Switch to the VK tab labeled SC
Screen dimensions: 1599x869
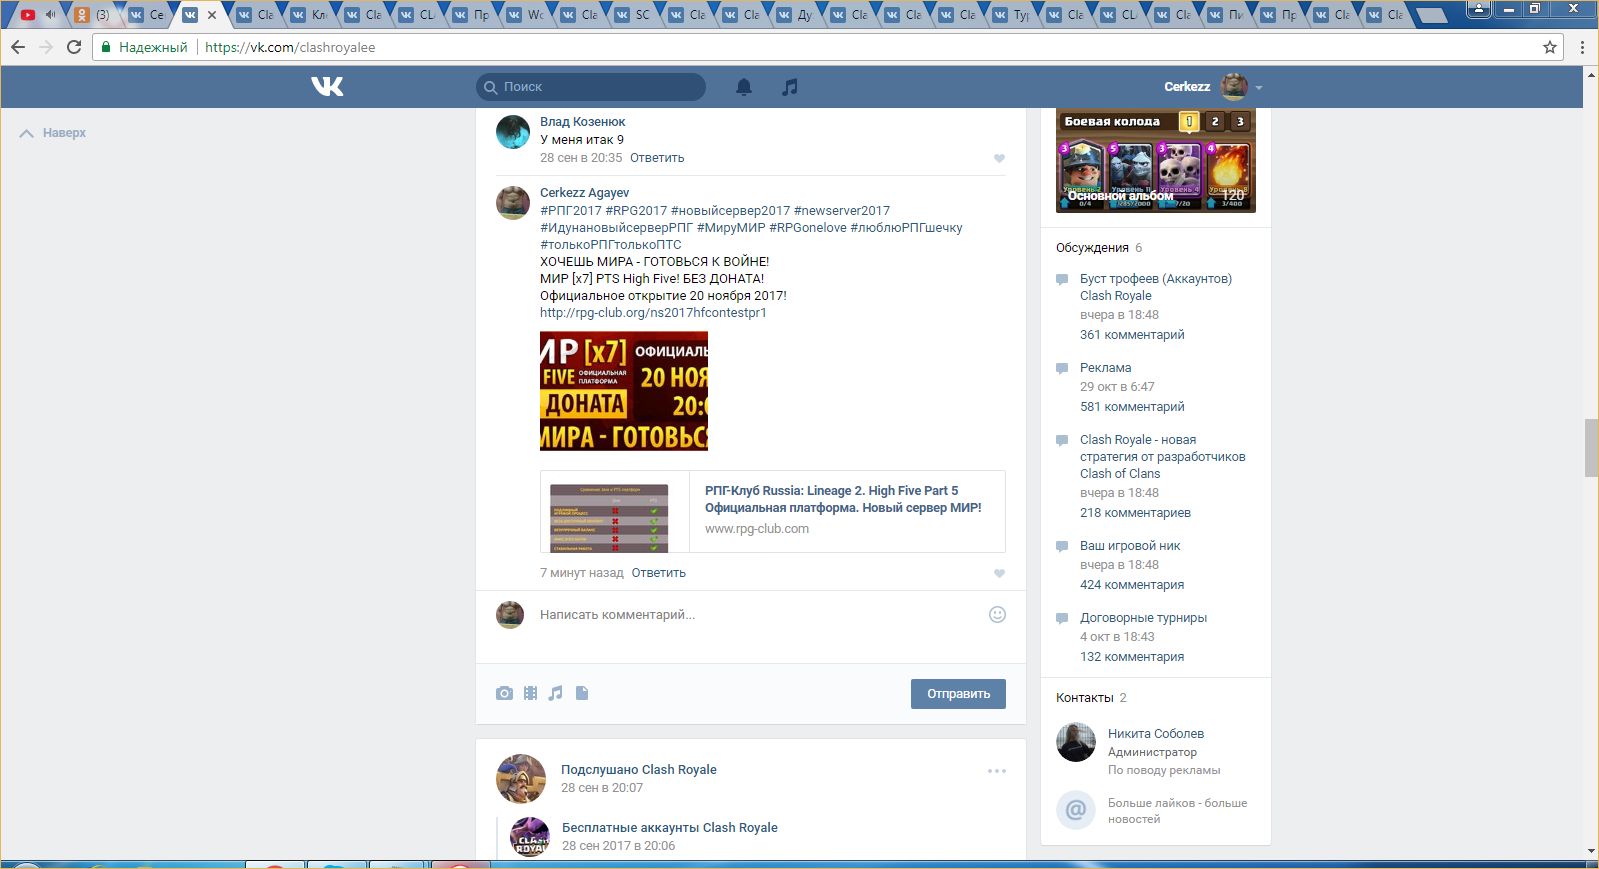click(x=633, y=15)
